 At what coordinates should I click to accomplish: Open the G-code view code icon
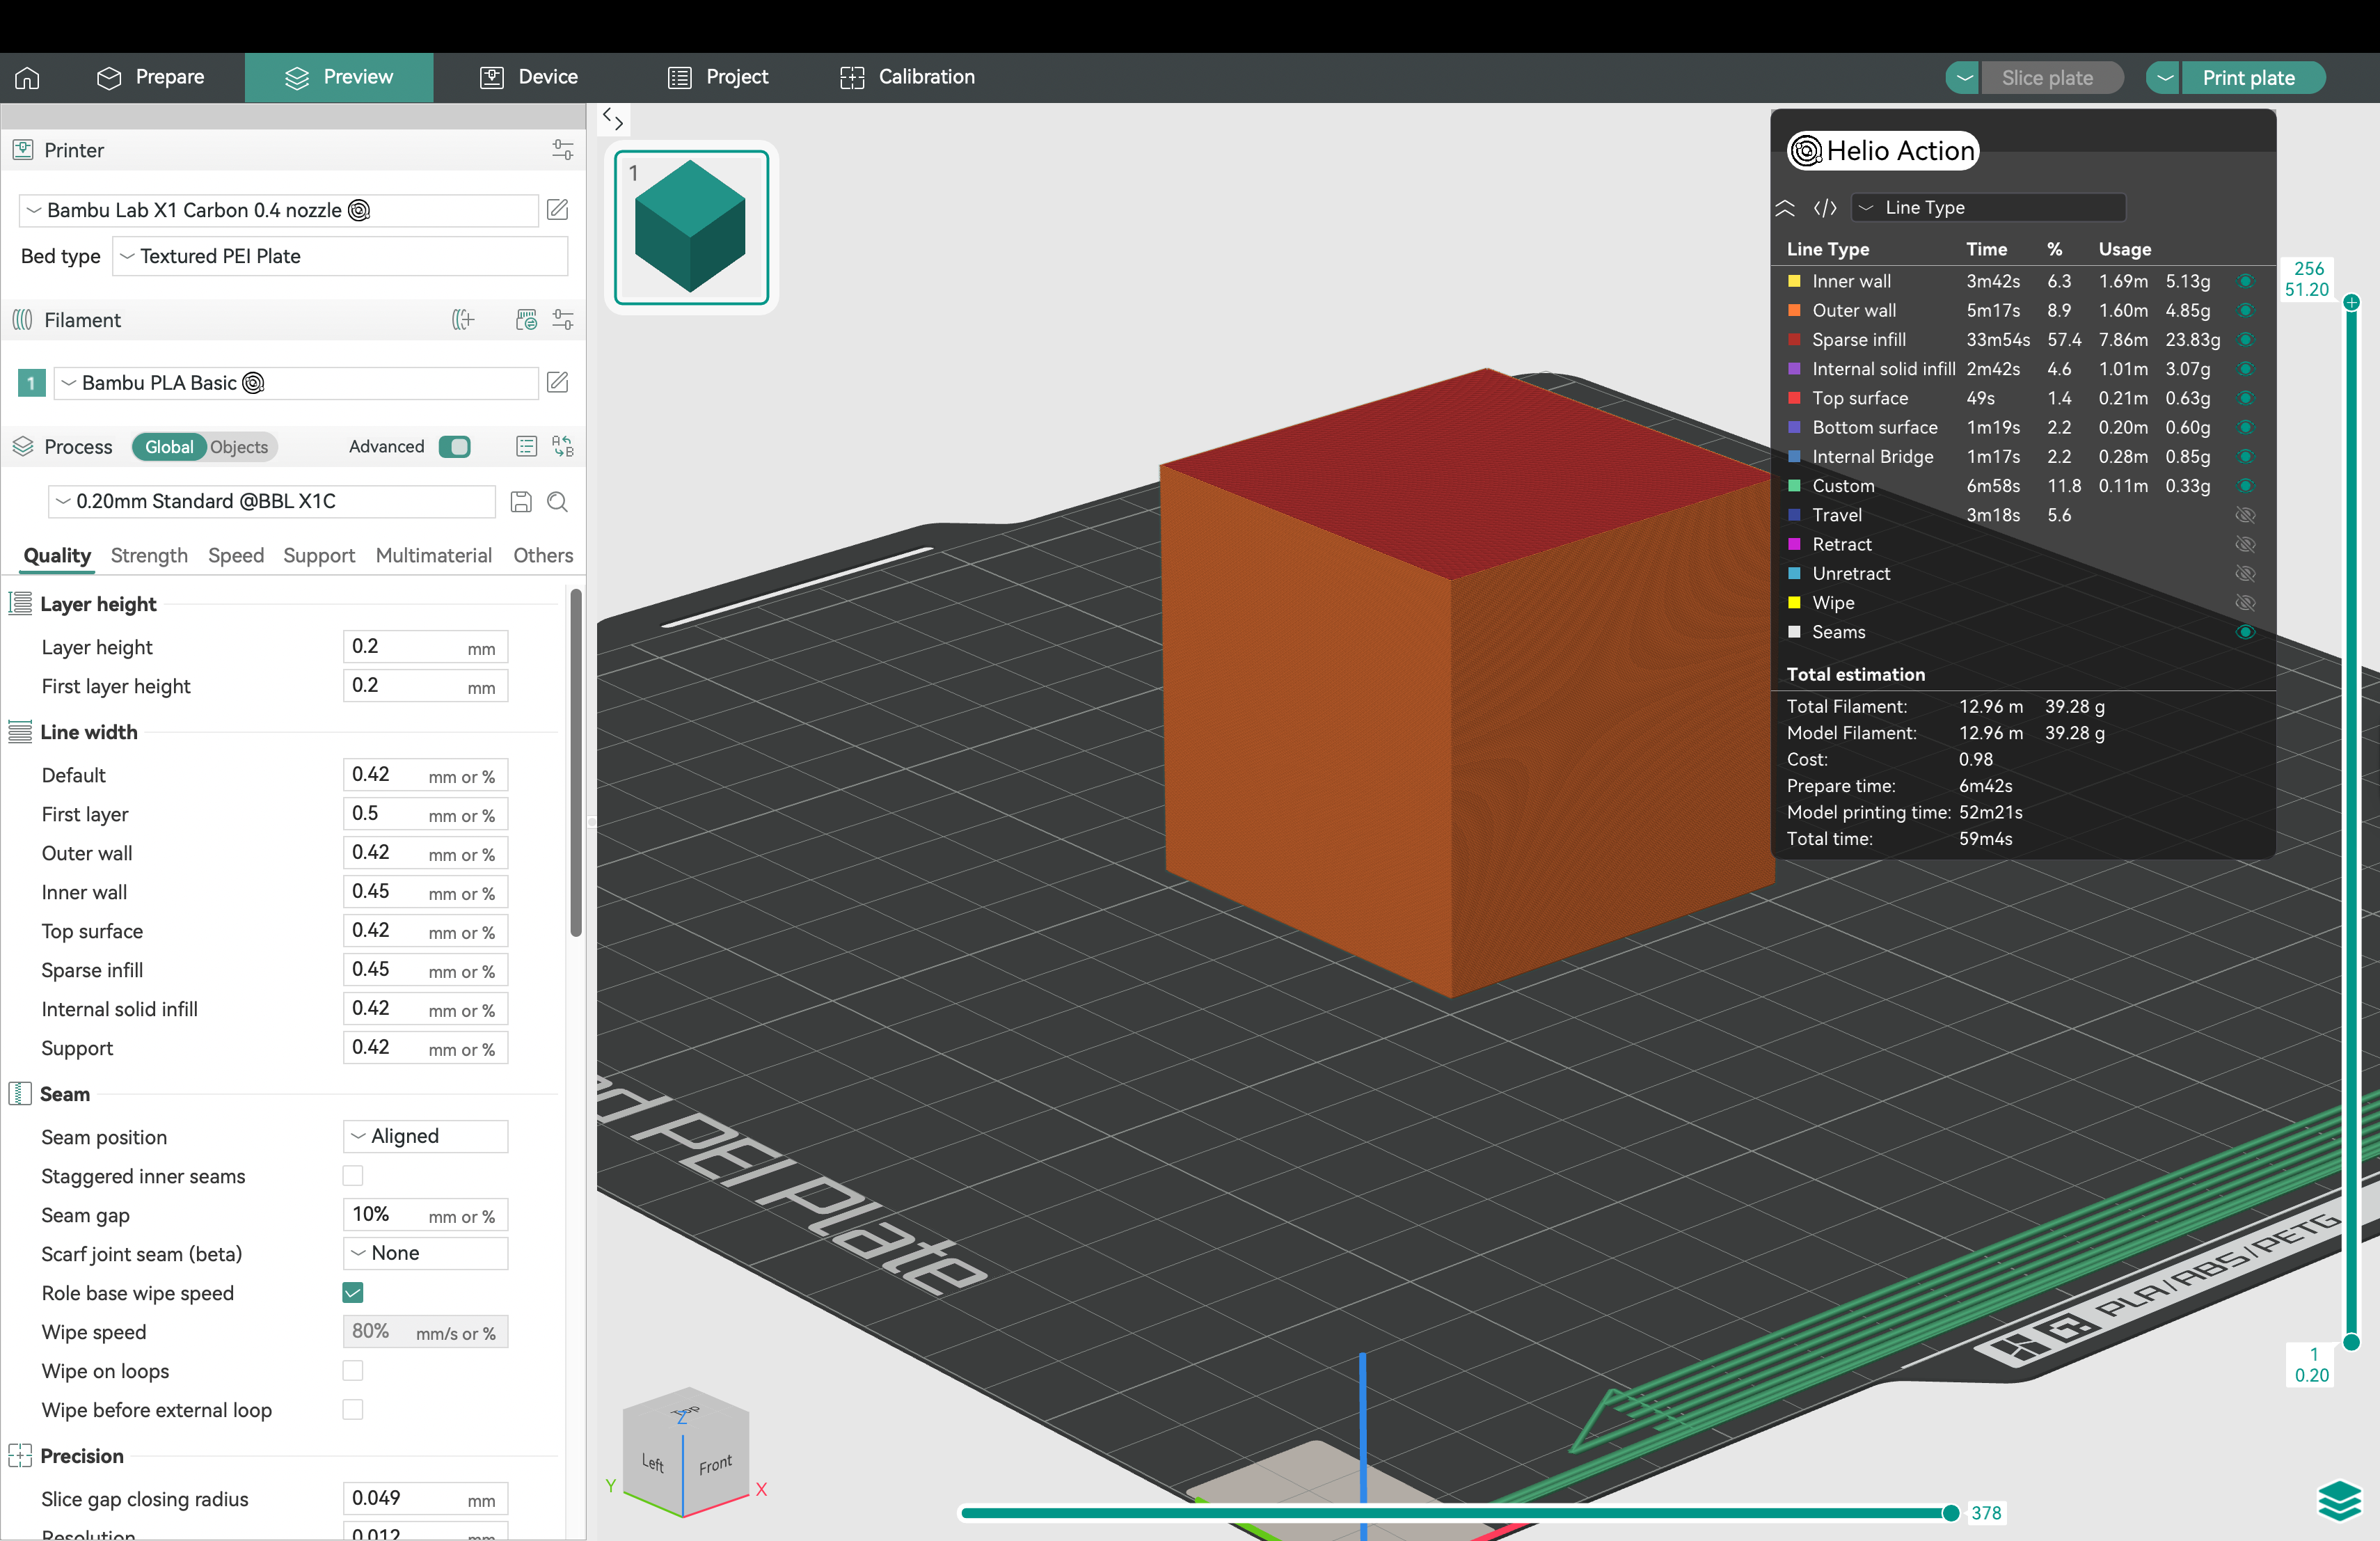point(1825,208)
